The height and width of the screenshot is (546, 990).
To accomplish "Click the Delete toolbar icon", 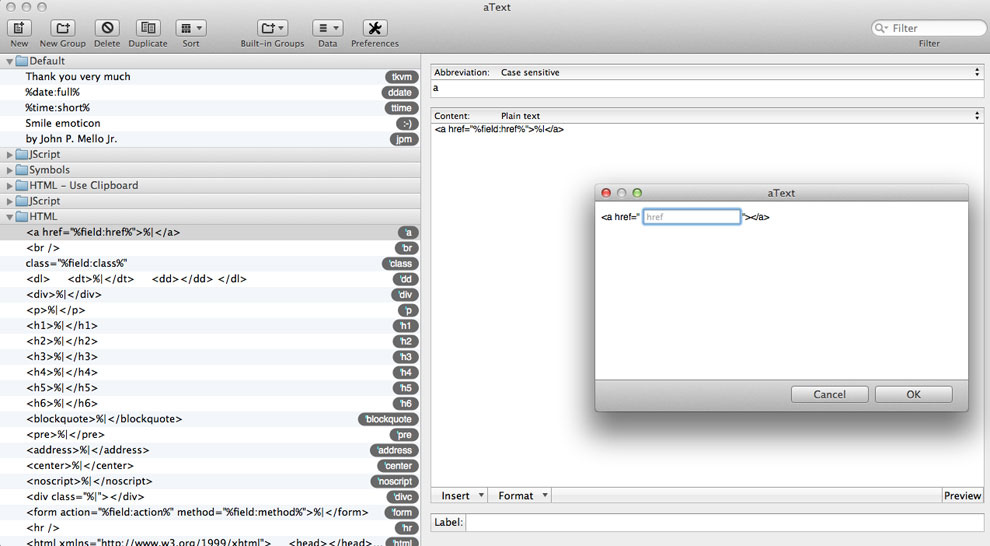I will click(x=107, y=28).
